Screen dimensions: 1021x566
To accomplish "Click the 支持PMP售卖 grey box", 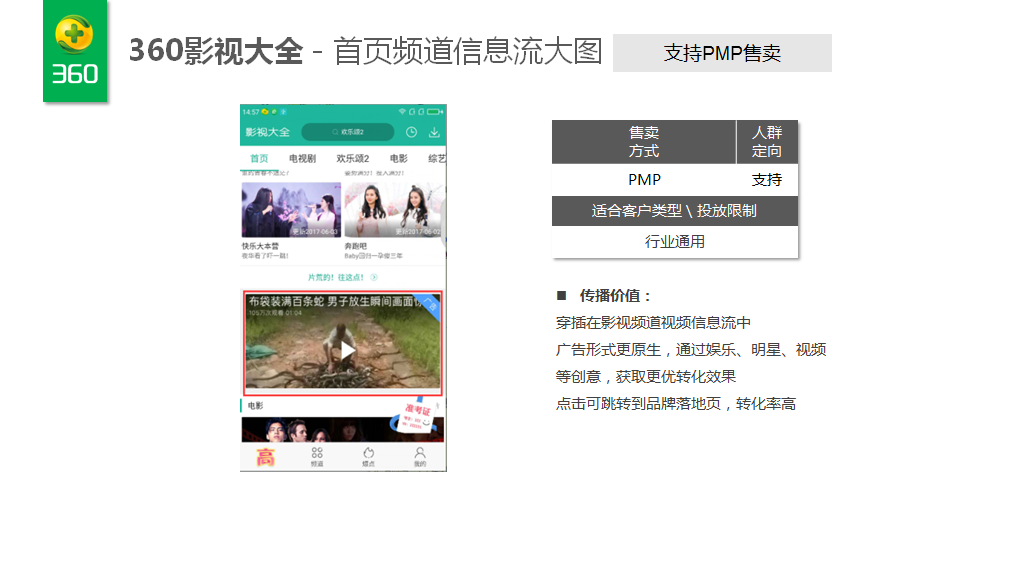I will [722, 53].
